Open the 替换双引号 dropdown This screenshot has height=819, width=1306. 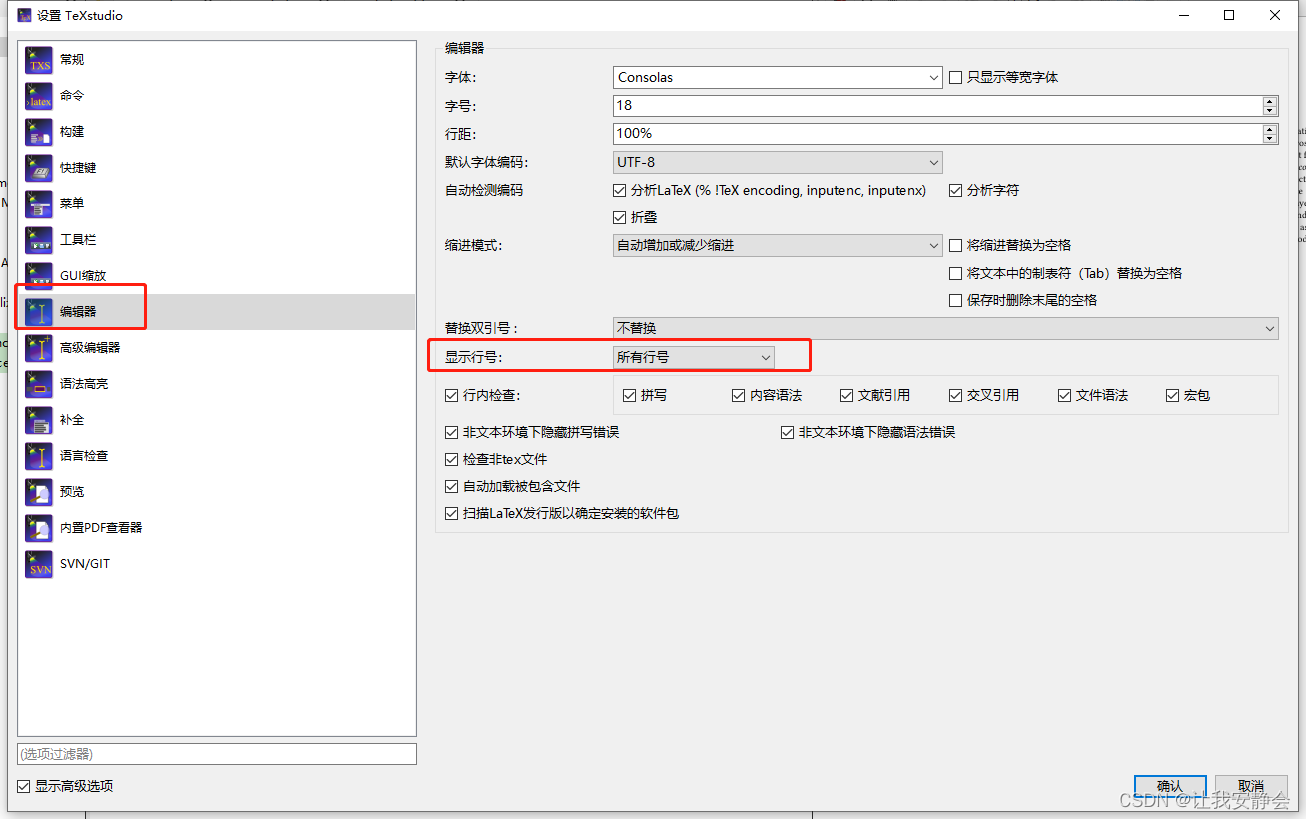(x=945, y=328)
